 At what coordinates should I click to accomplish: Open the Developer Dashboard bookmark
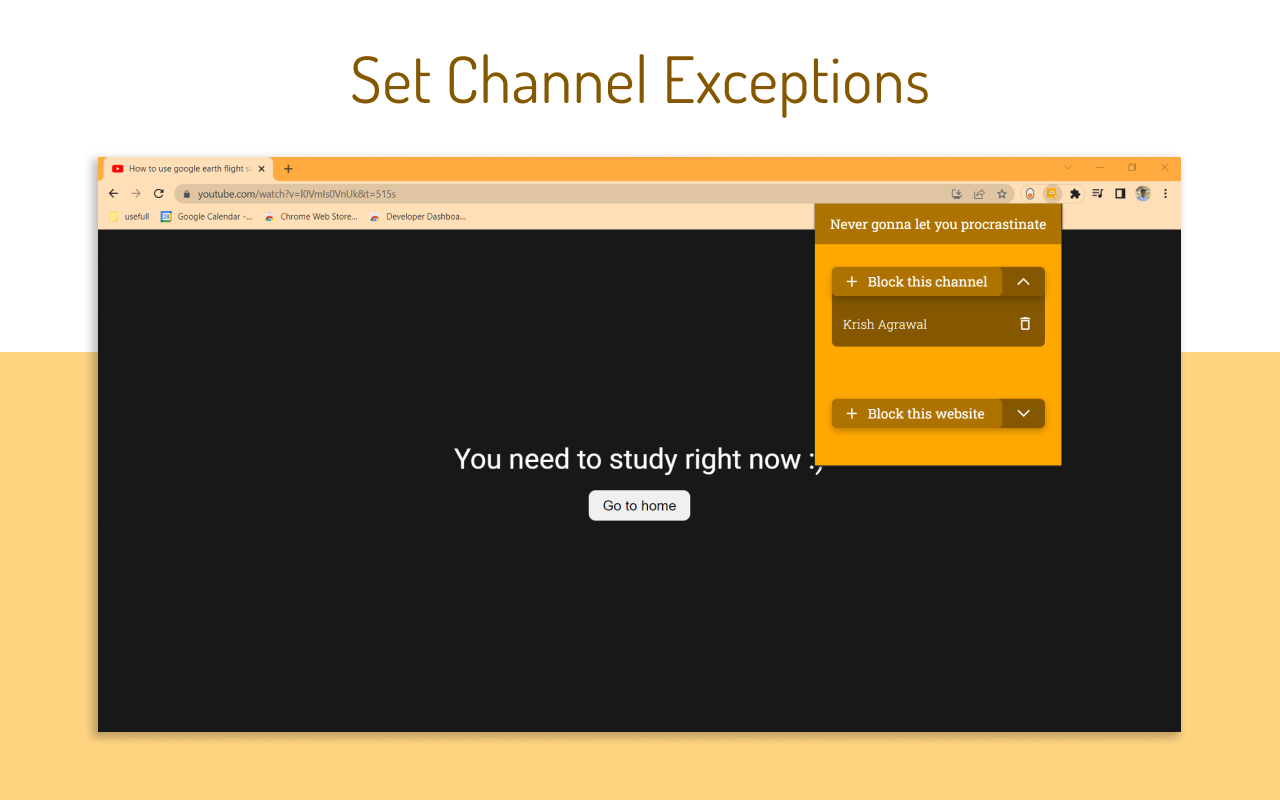(x=418, y=216)
